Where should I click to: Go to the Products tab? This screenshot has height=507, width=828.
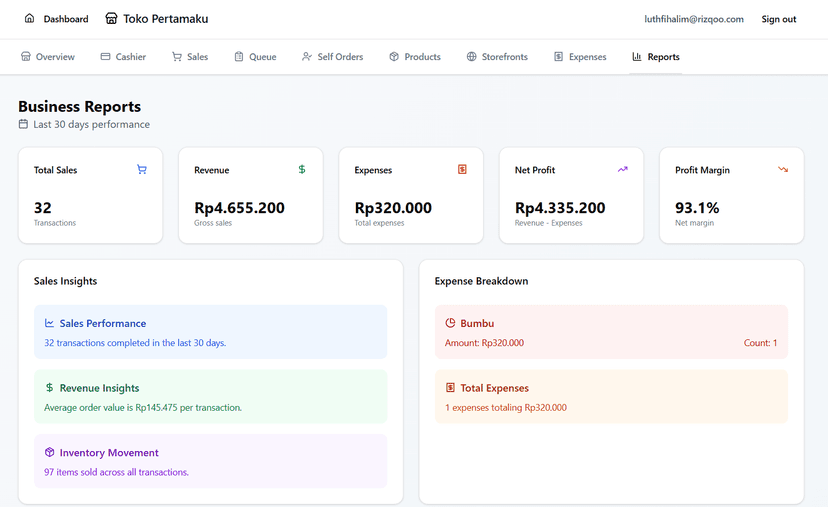click(x=415, y=57)
